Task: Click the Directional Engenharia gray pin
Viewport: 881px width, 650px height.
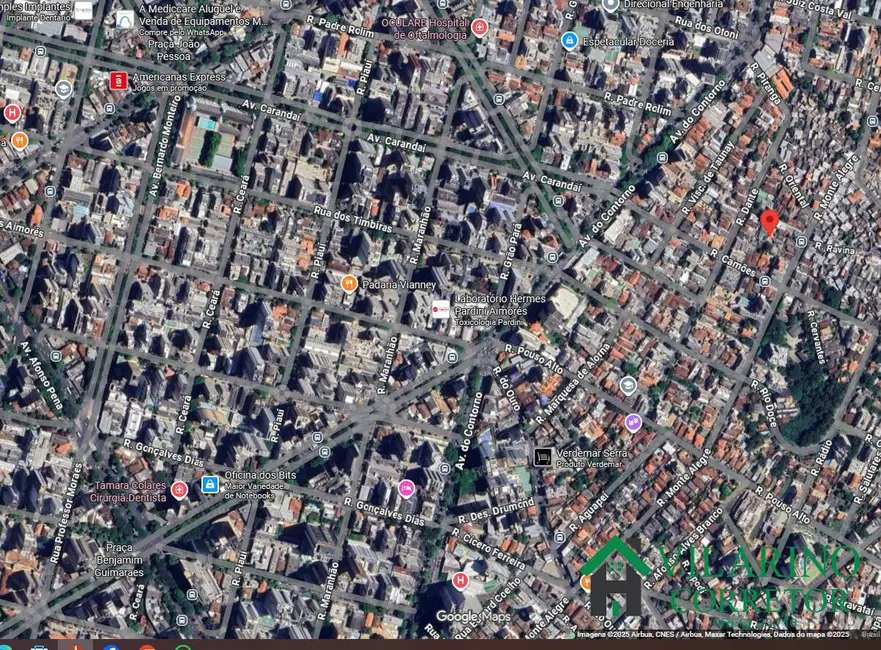Action: tap(611, 5)
